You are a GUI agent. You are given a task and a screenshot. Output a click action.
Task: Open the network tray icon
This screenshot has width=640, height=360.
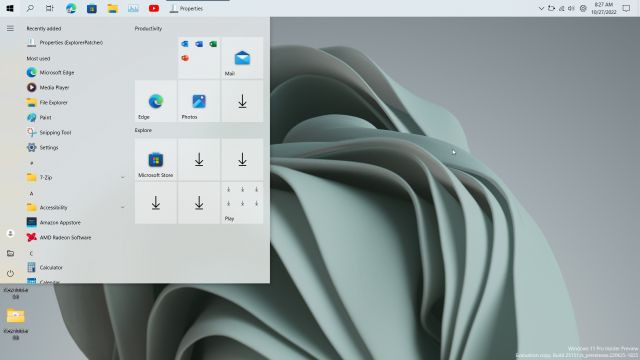tap(562, 8)
